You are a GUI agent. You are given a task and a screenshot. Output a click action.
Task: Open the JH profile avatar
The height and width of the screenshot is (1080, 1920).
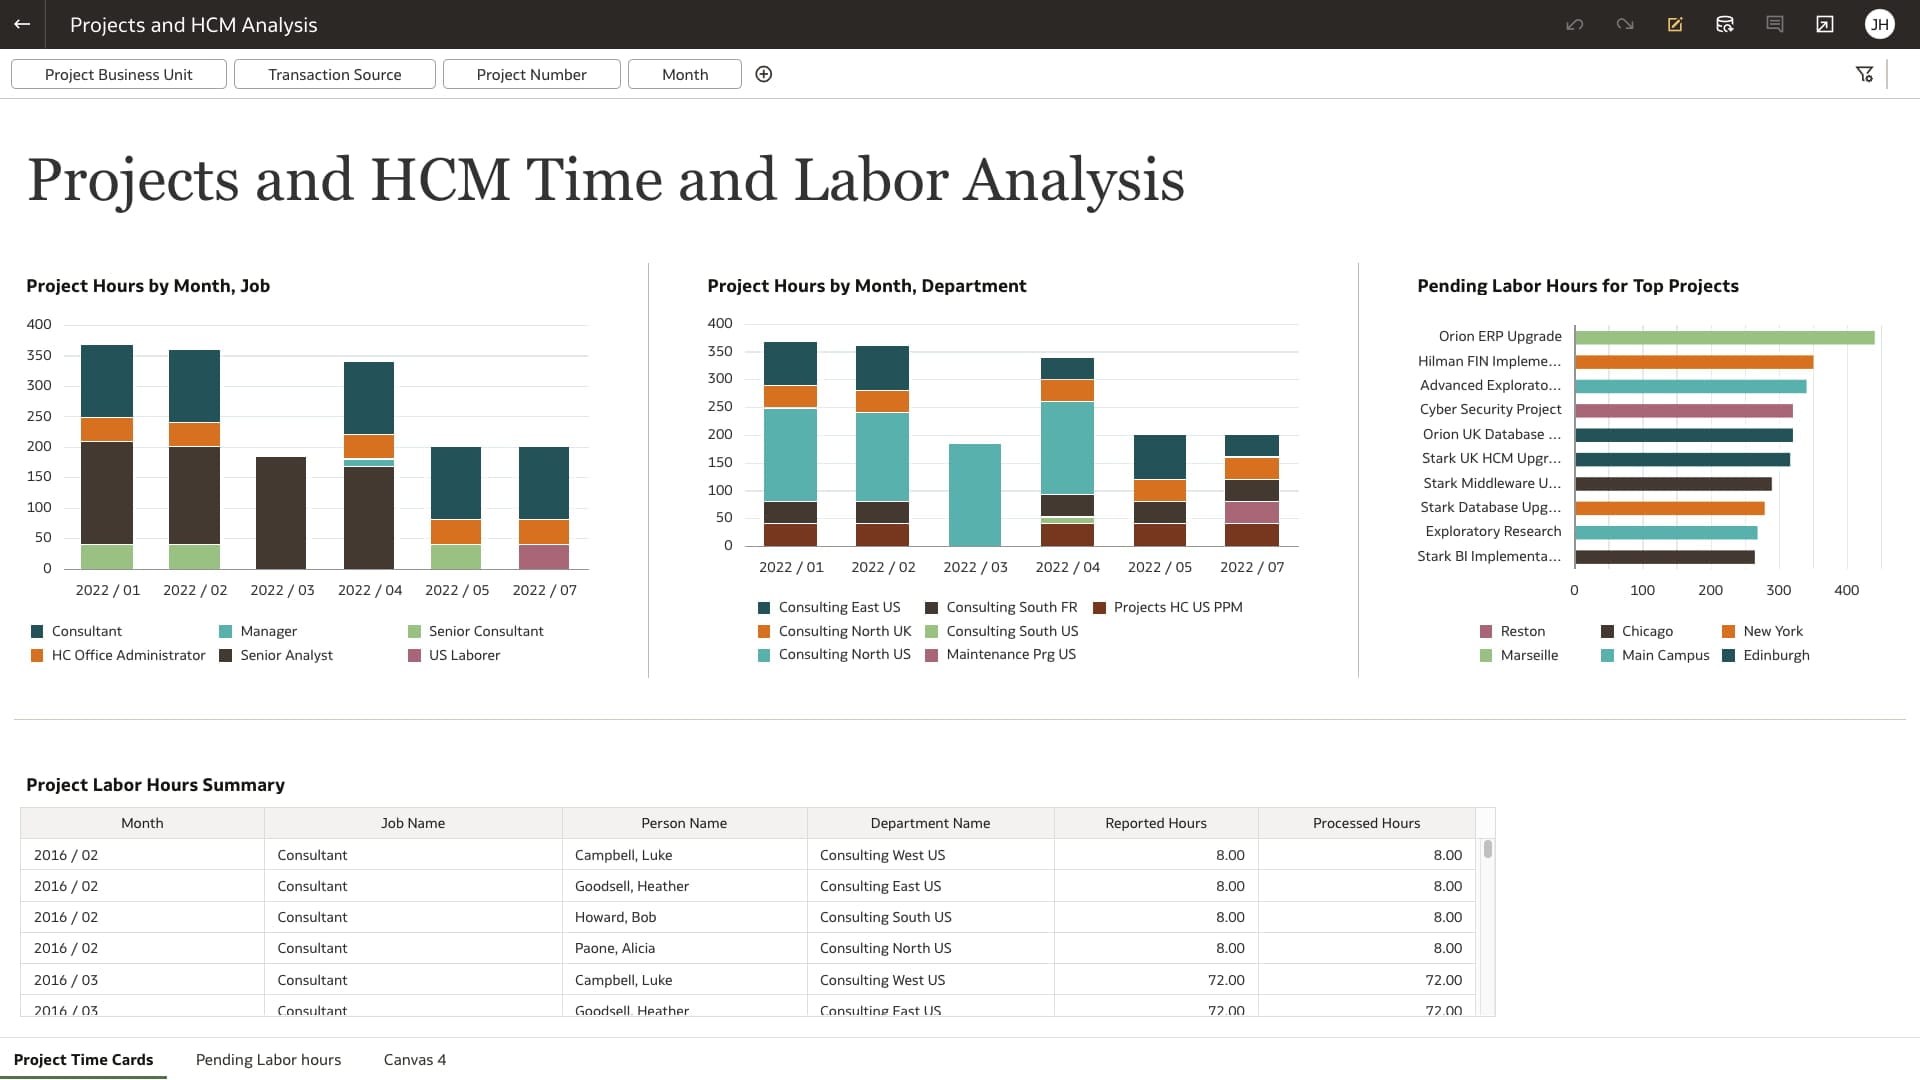pyautogui.click(x=1880, y=24)
